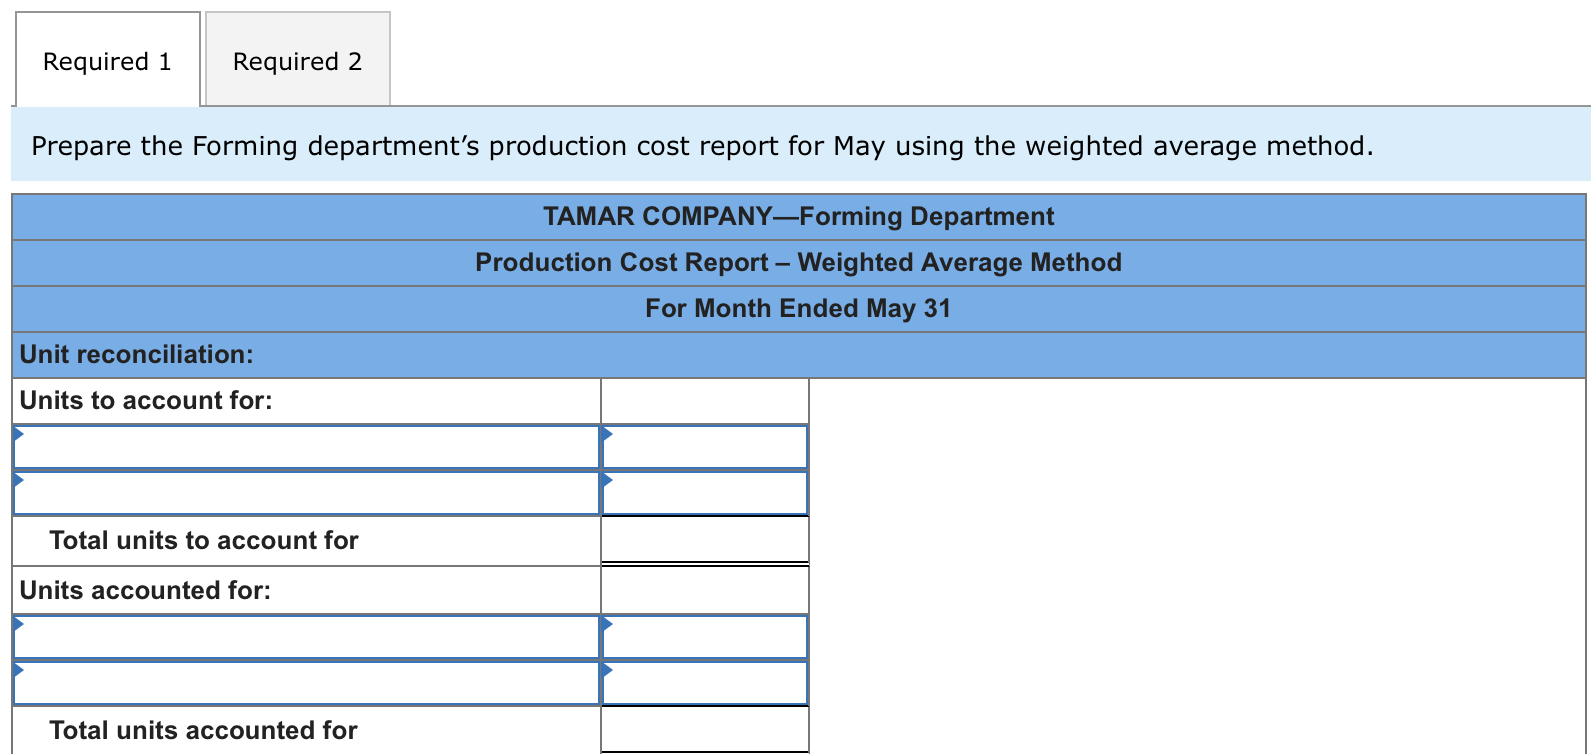1591x754 pixels.
Task: Switch to the Required 1 tab
Action: coord(107,60)
